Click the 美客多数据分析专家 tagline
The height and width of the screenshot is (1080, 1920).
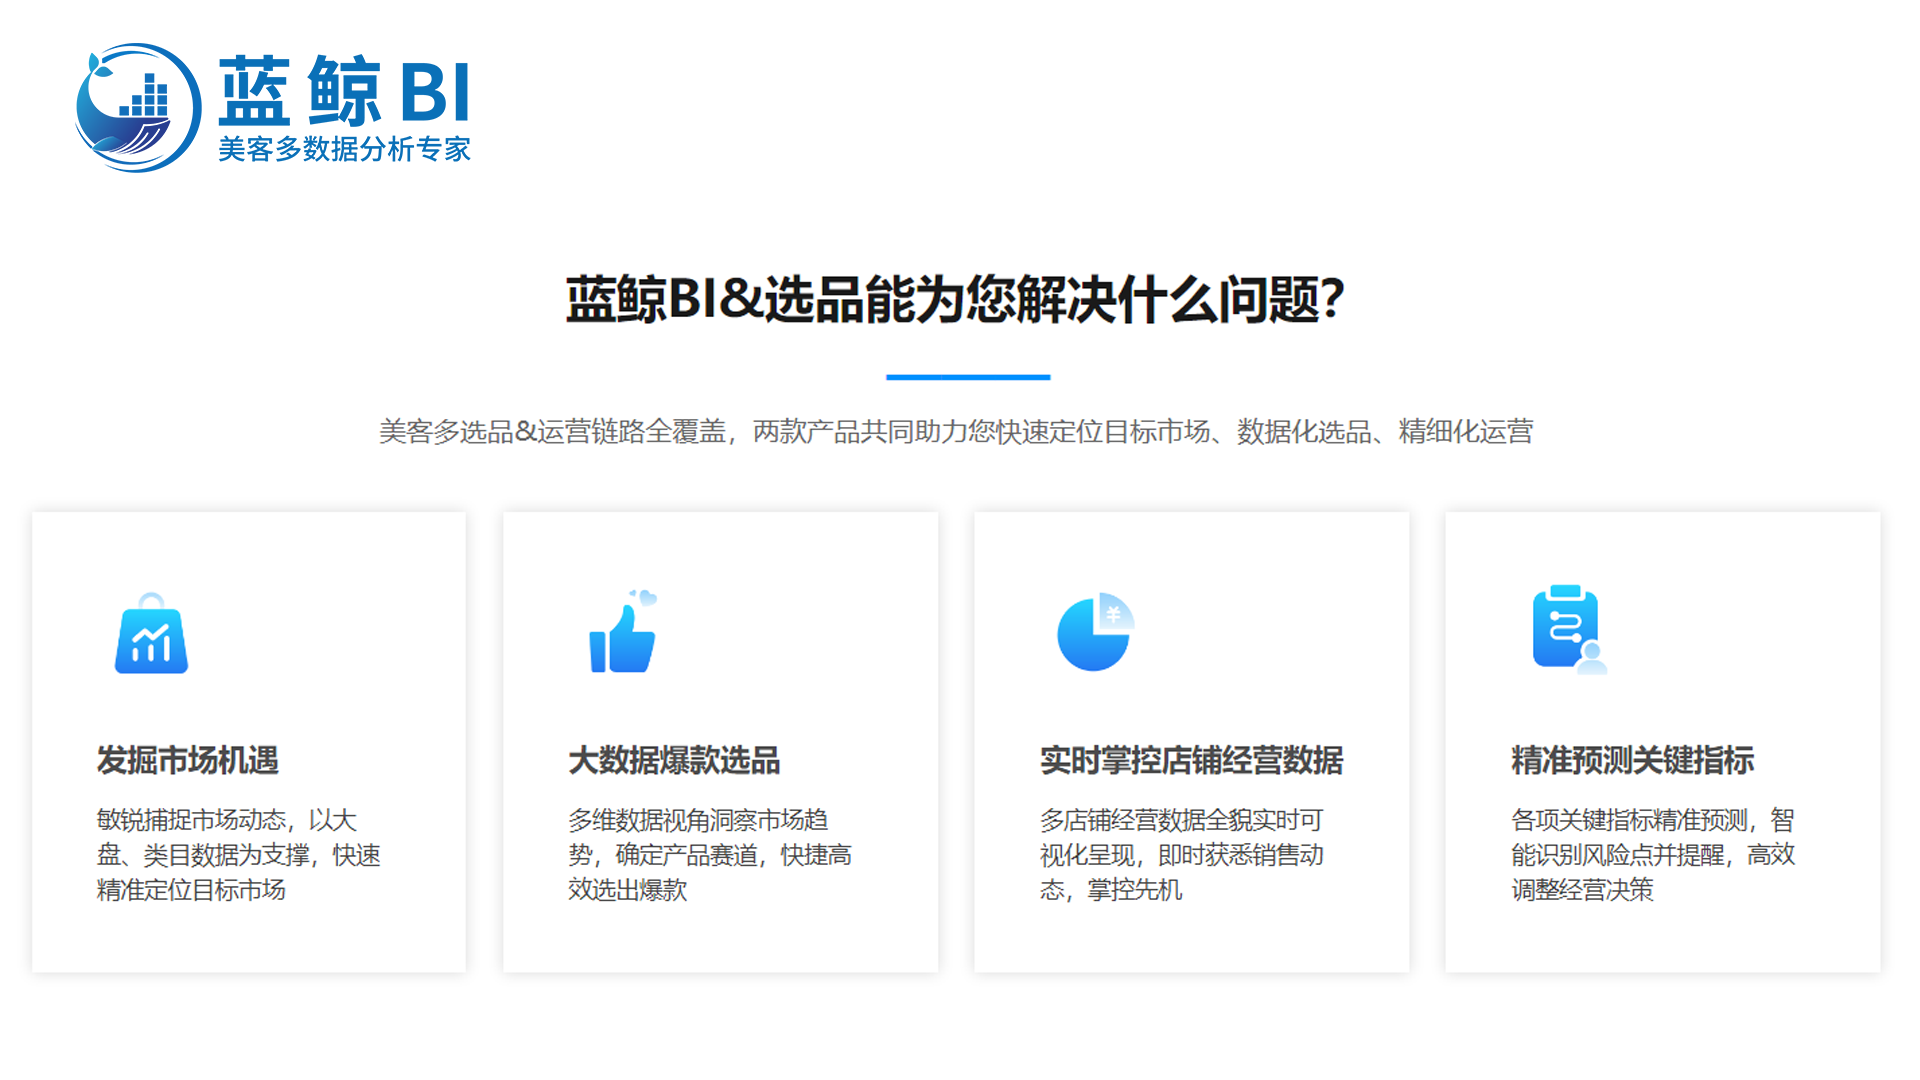[344, 149]
